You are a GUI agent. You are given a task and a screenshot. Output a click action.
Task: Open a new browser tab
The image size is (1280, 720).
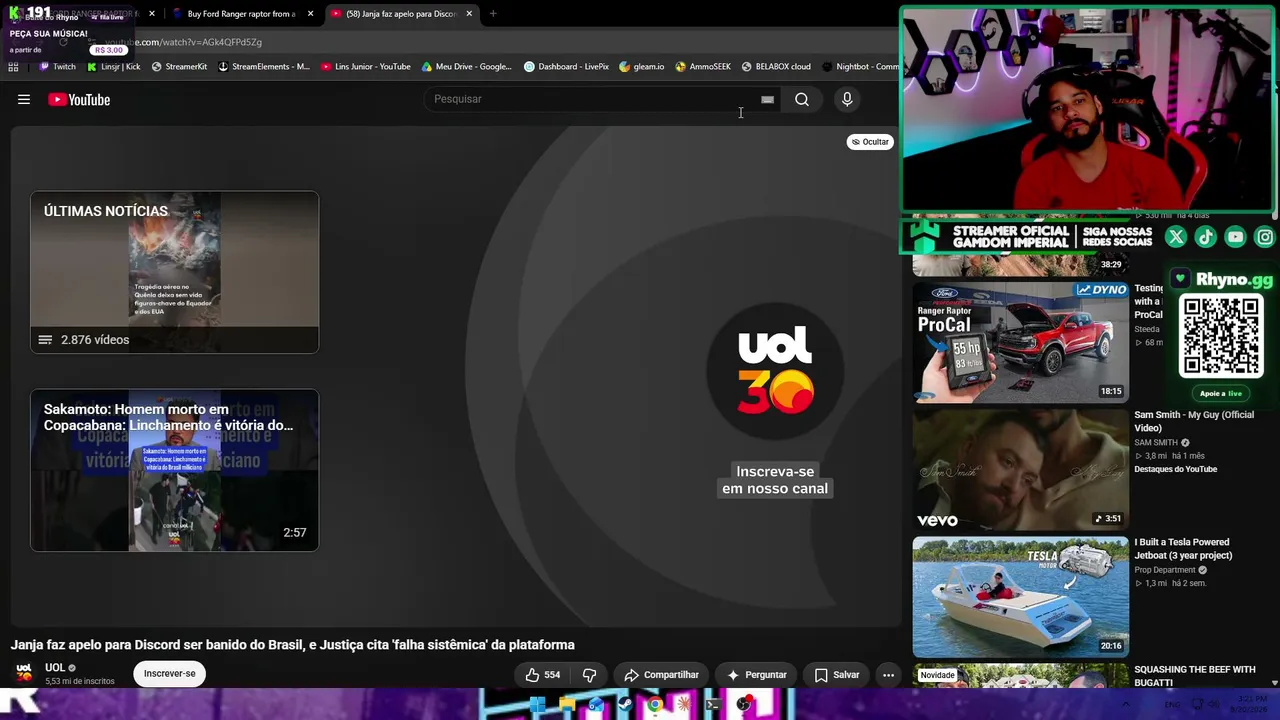click(493, 14)
